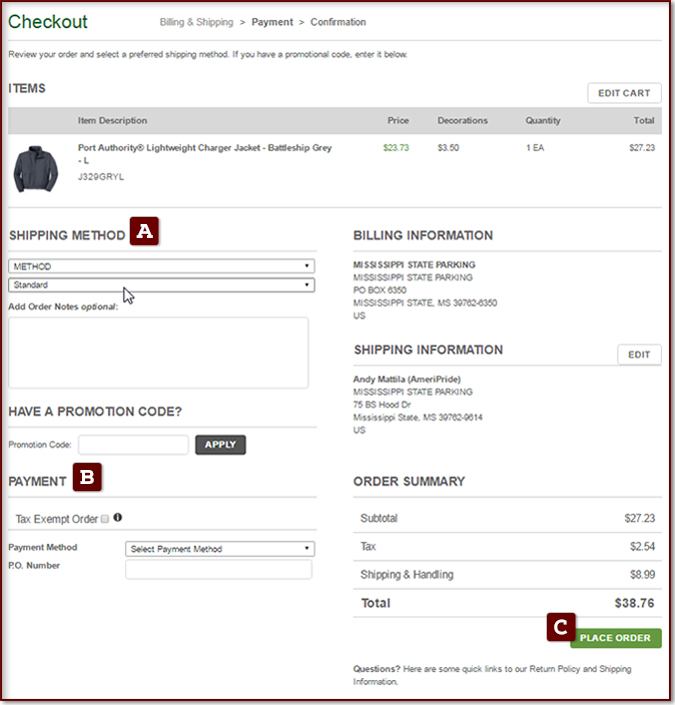Viewport: 675px width, 705px height.
Task: Open the Select Payment Method dropdown
Action: pos(220,549)
